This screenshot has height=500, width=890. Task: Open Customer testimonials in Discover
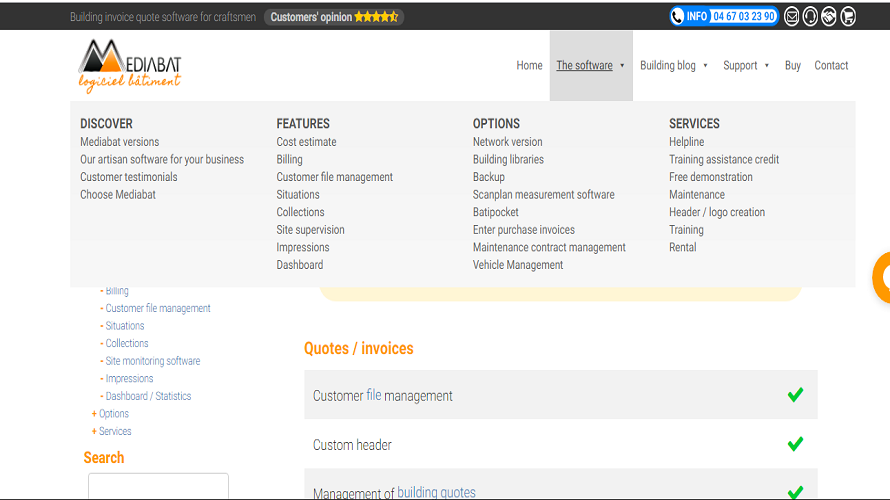coord(128,177)
